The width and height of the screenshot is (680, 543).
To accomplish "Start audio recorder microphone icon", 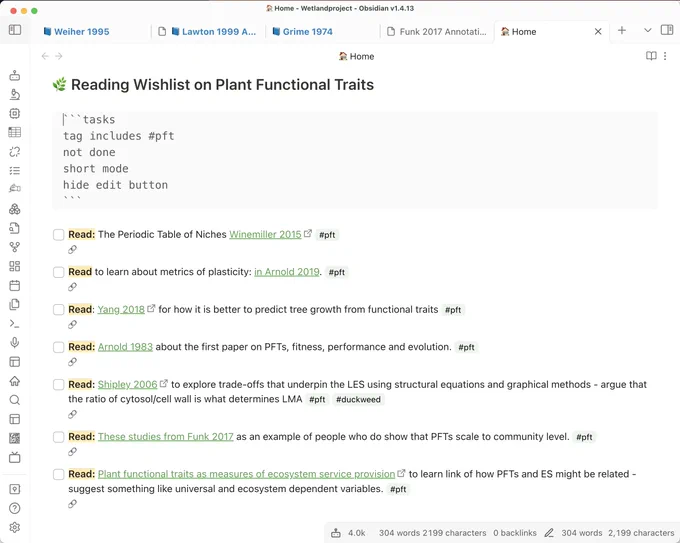I will [15, 343].
